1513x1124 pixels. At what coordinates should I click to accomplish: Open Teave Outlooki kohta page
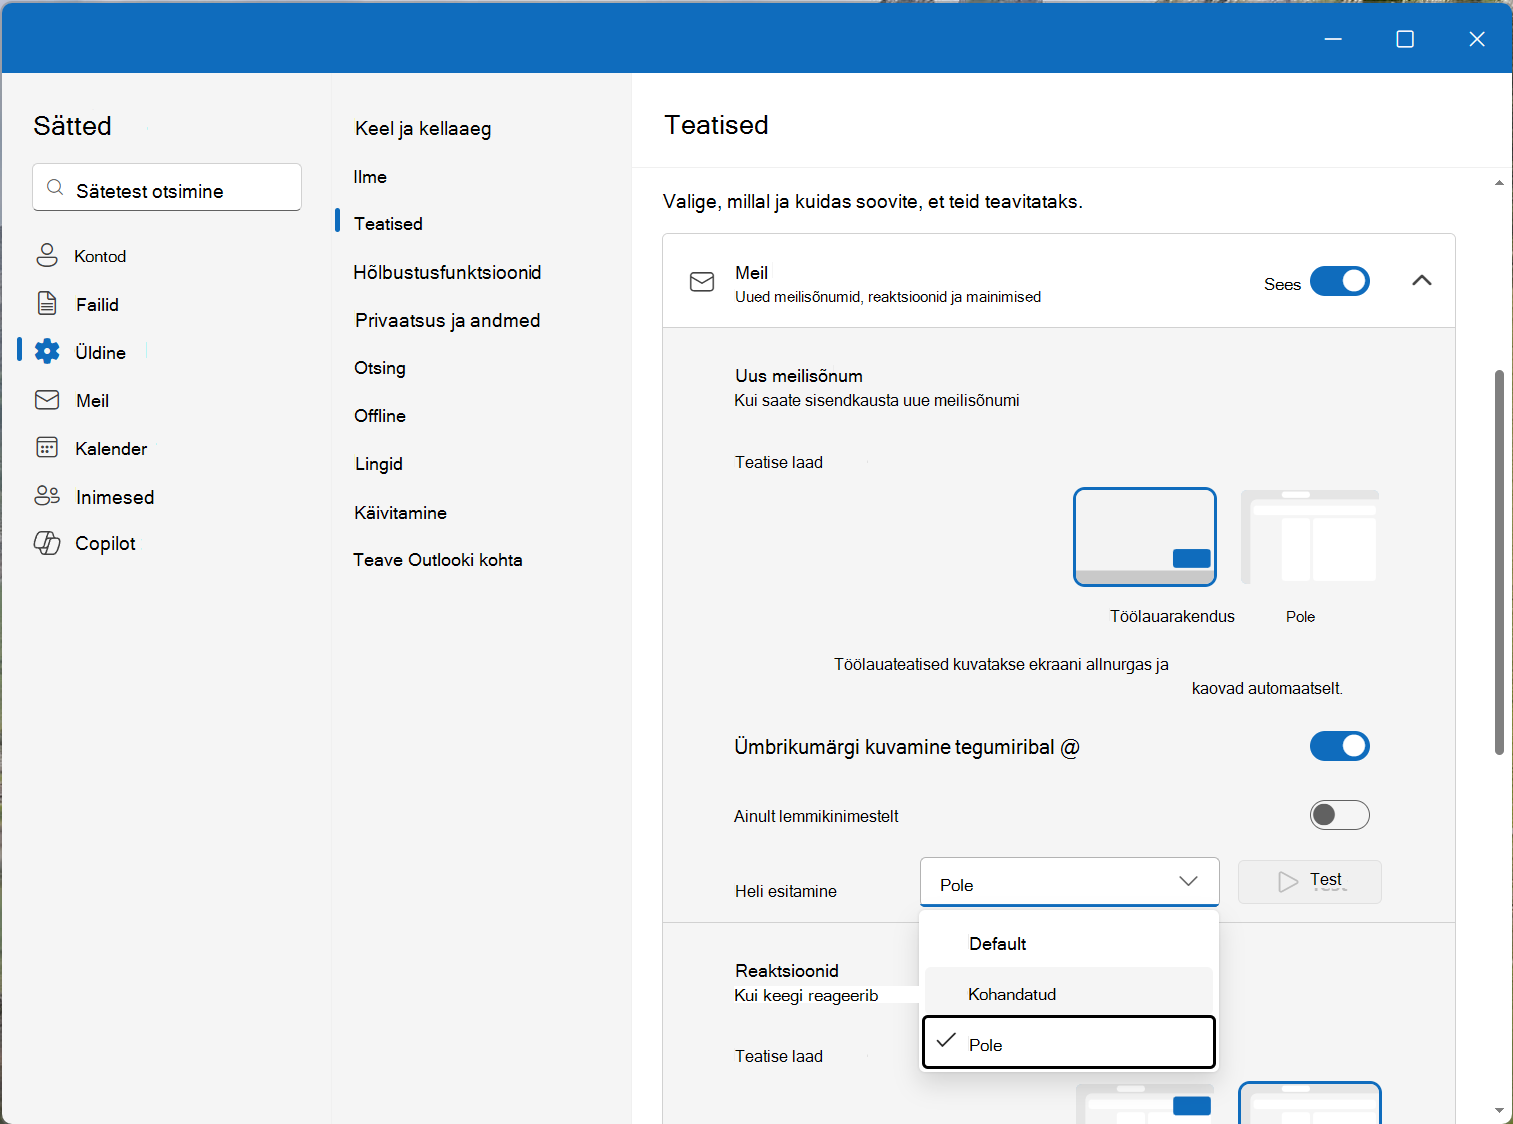pos(438,560)
